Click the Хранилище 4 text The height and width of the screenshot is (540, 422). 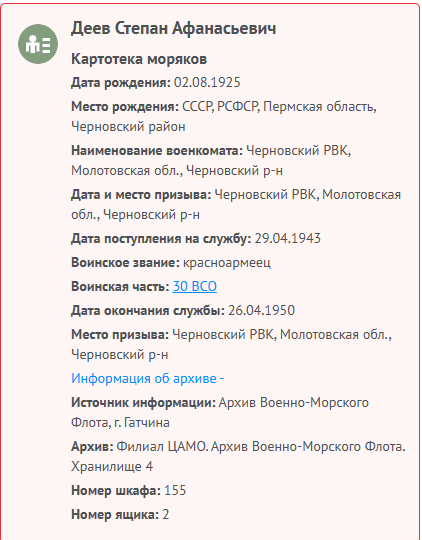point(112,467)
